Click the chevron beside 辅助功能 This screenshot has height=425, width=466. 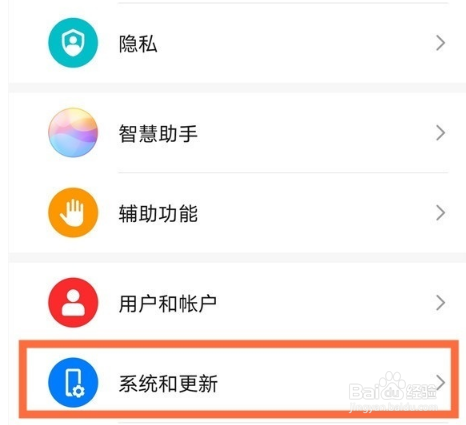(x=441, y=213)
